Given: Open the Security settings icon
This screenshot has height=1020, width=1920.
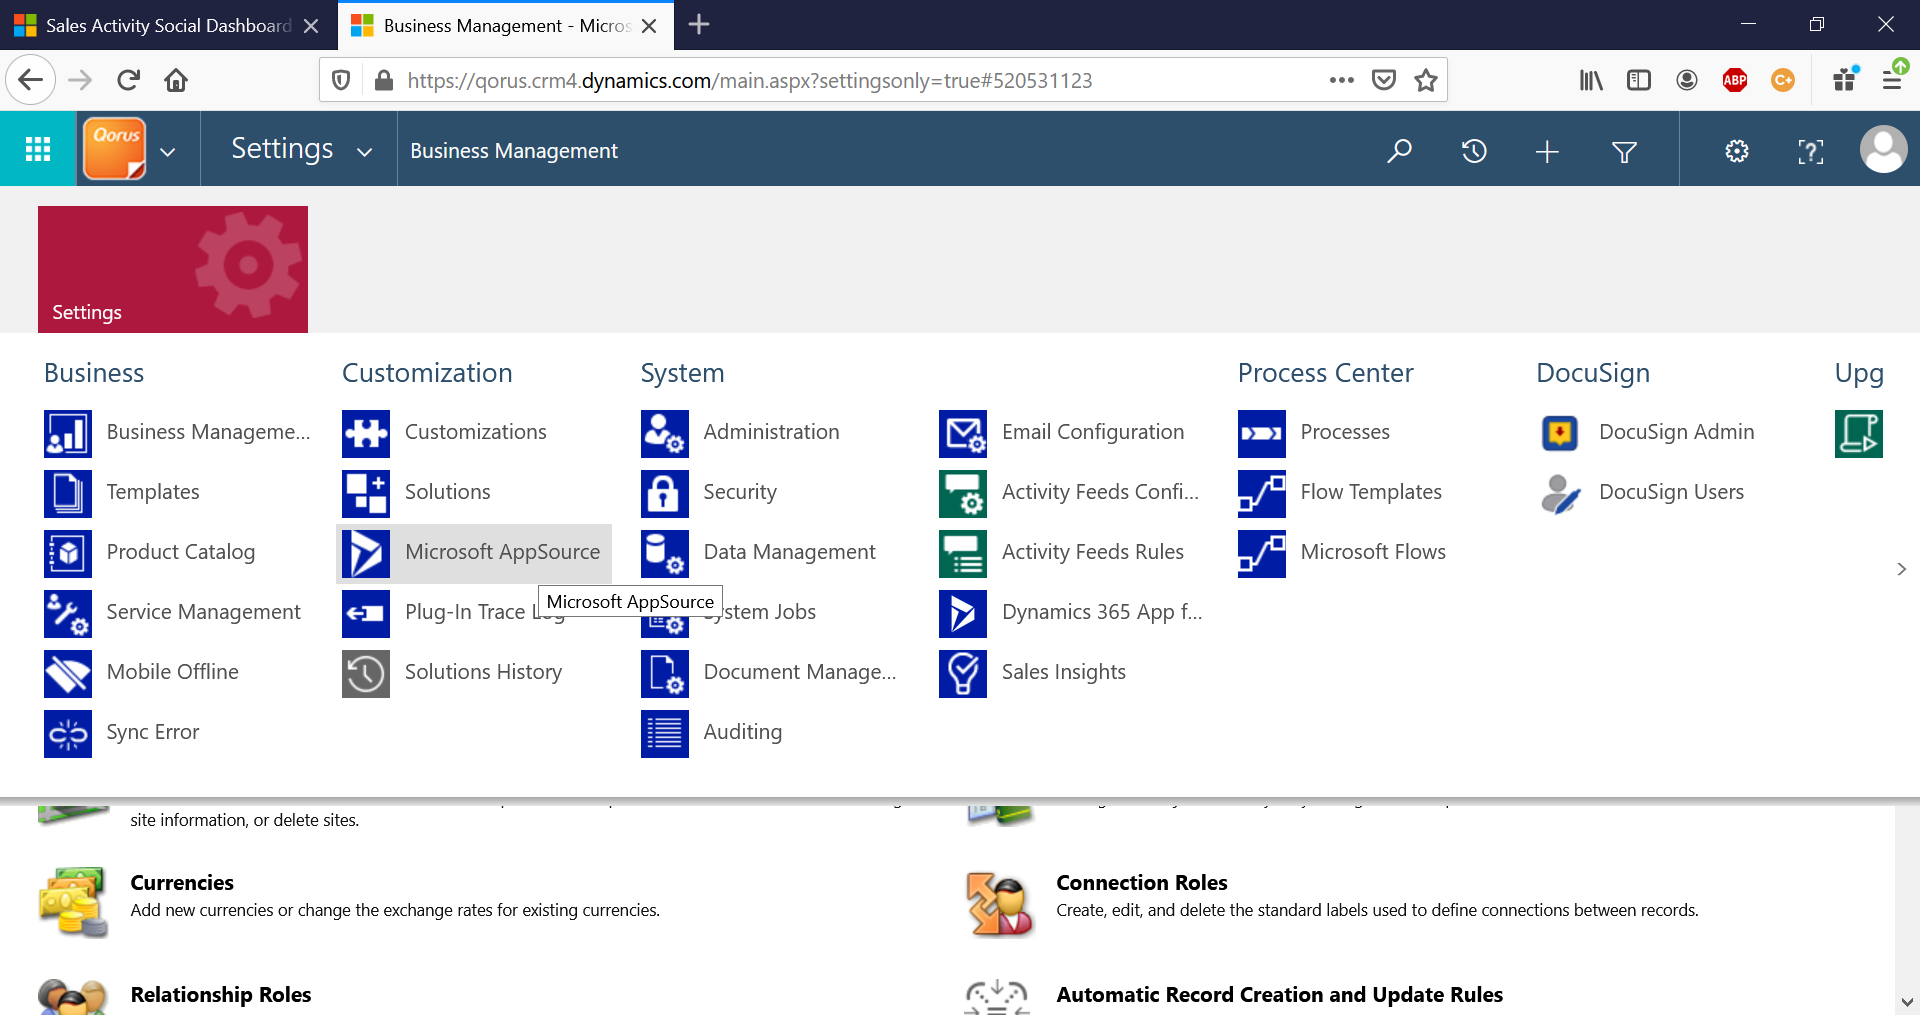Looking at the screenshot, I should point(664,493).
